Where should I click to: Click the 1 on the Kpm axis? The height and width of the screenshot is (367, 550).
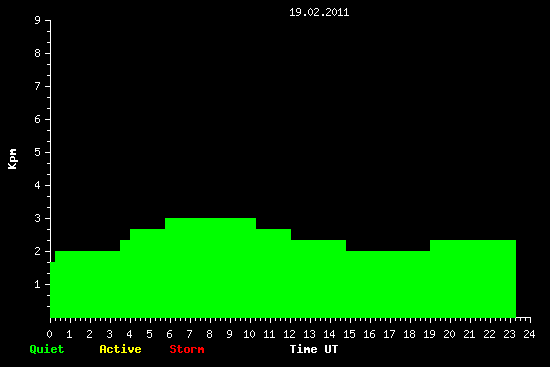pos(38,284)
